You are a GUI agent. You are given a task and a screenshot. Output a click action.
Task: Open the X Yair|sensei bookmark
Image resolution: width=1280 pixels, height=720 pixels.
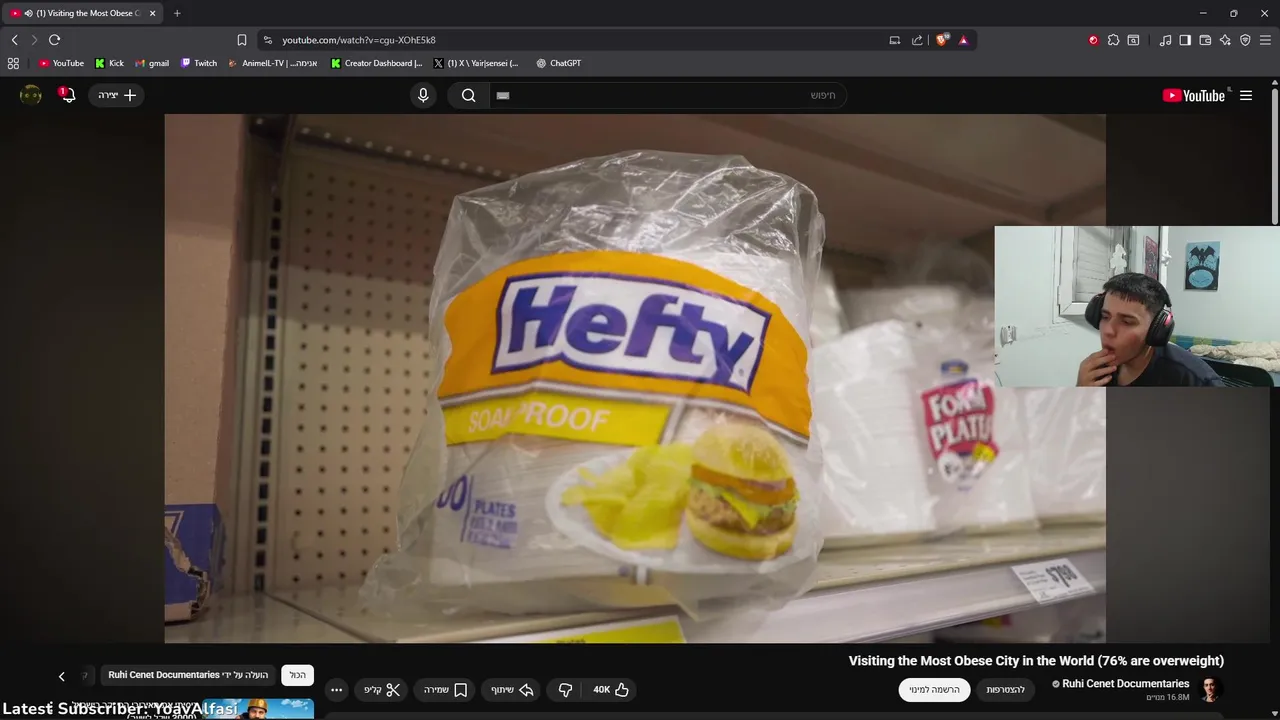(476, 63)
